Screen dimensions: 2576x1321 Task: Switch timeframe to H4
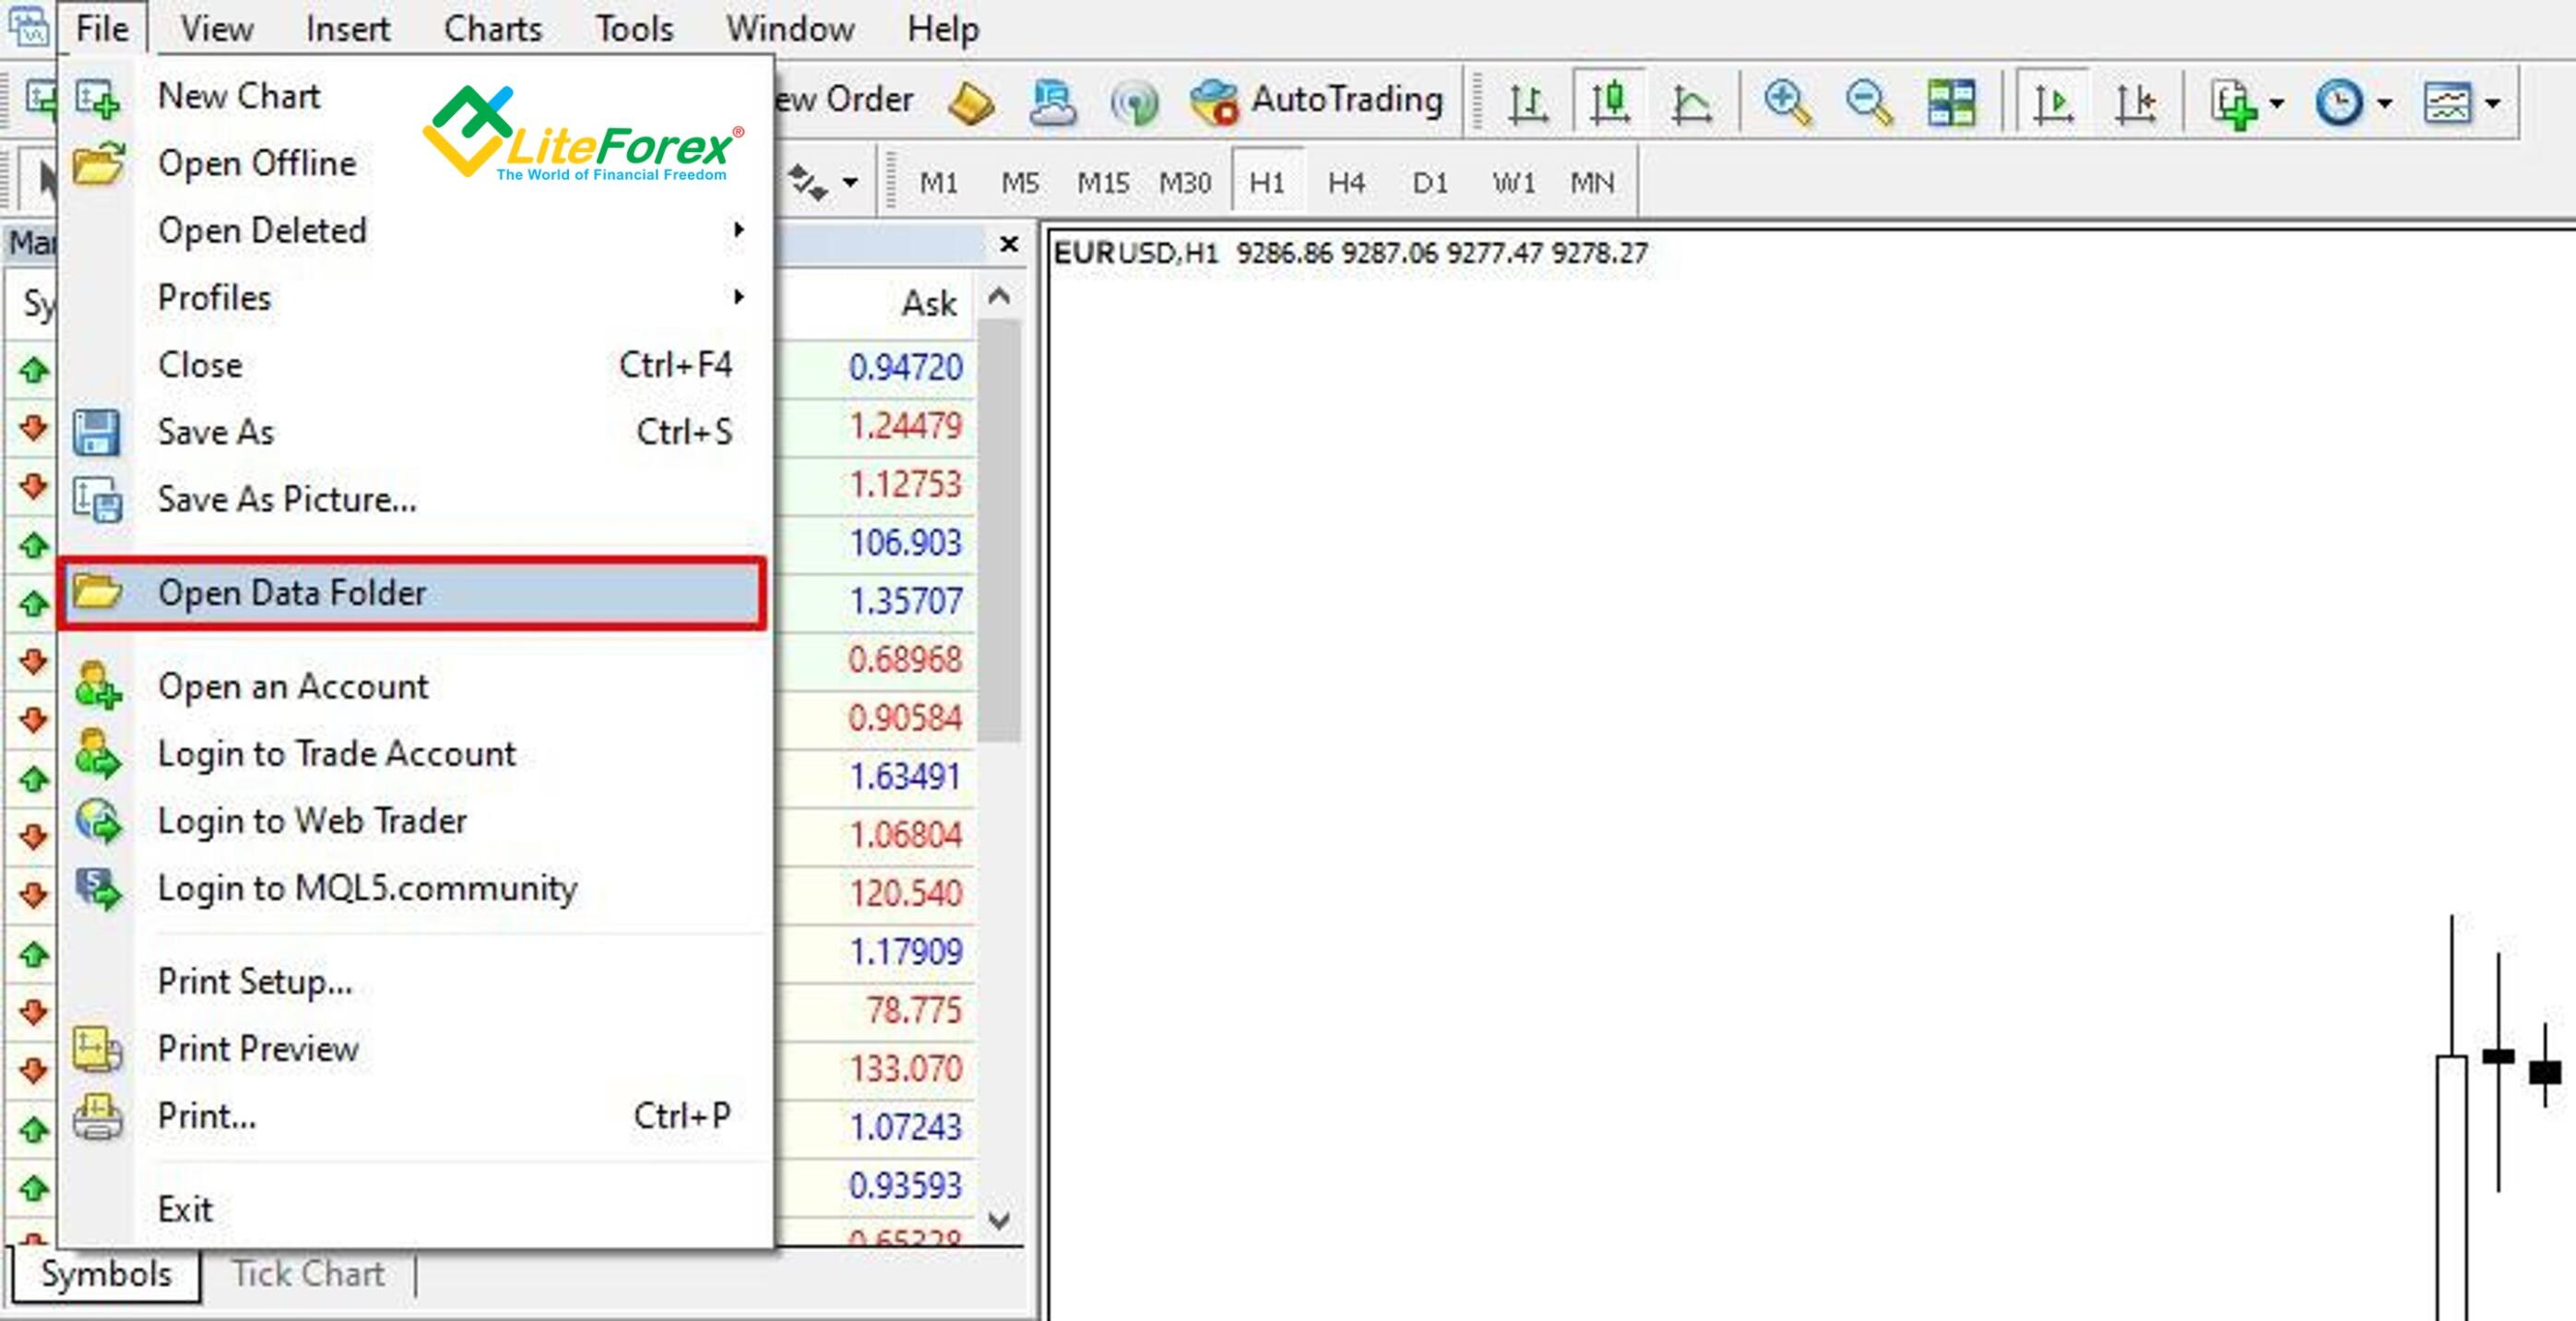click(1346, 183)
